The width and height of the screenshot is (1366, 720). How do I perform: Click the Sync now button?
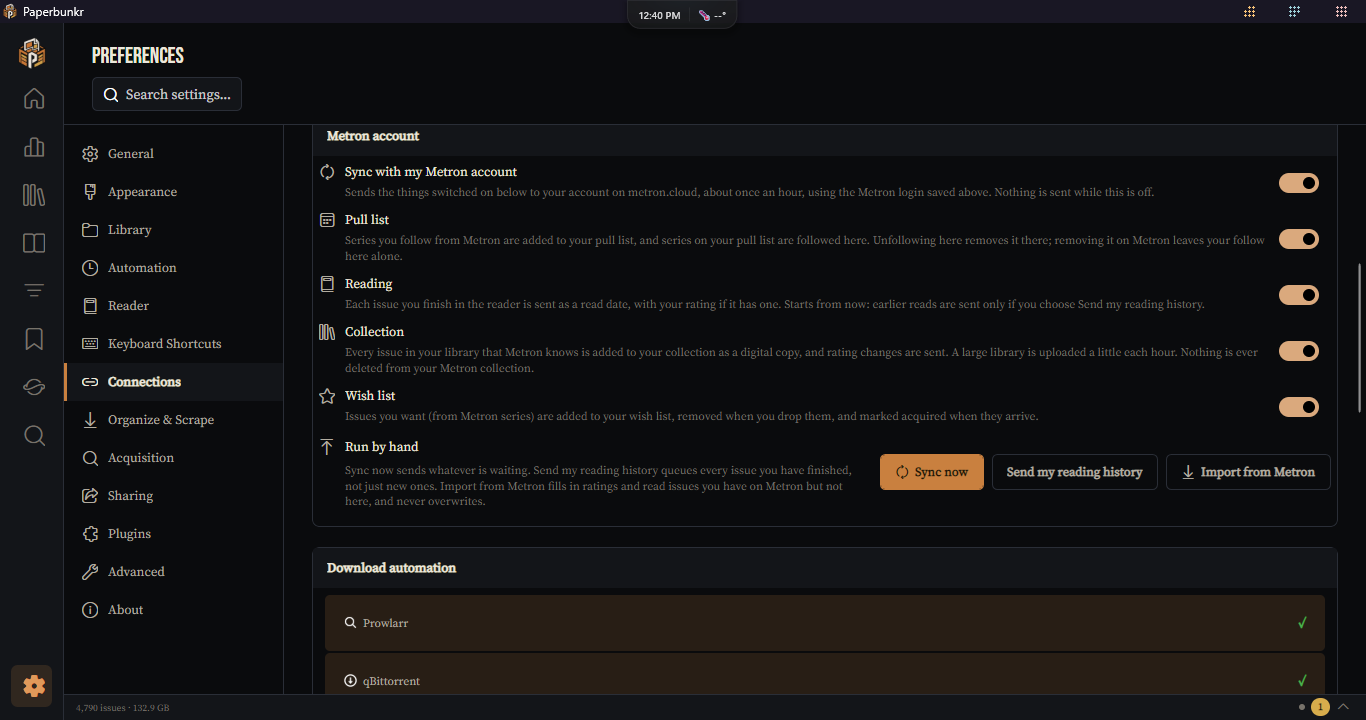tap(932, 472)
